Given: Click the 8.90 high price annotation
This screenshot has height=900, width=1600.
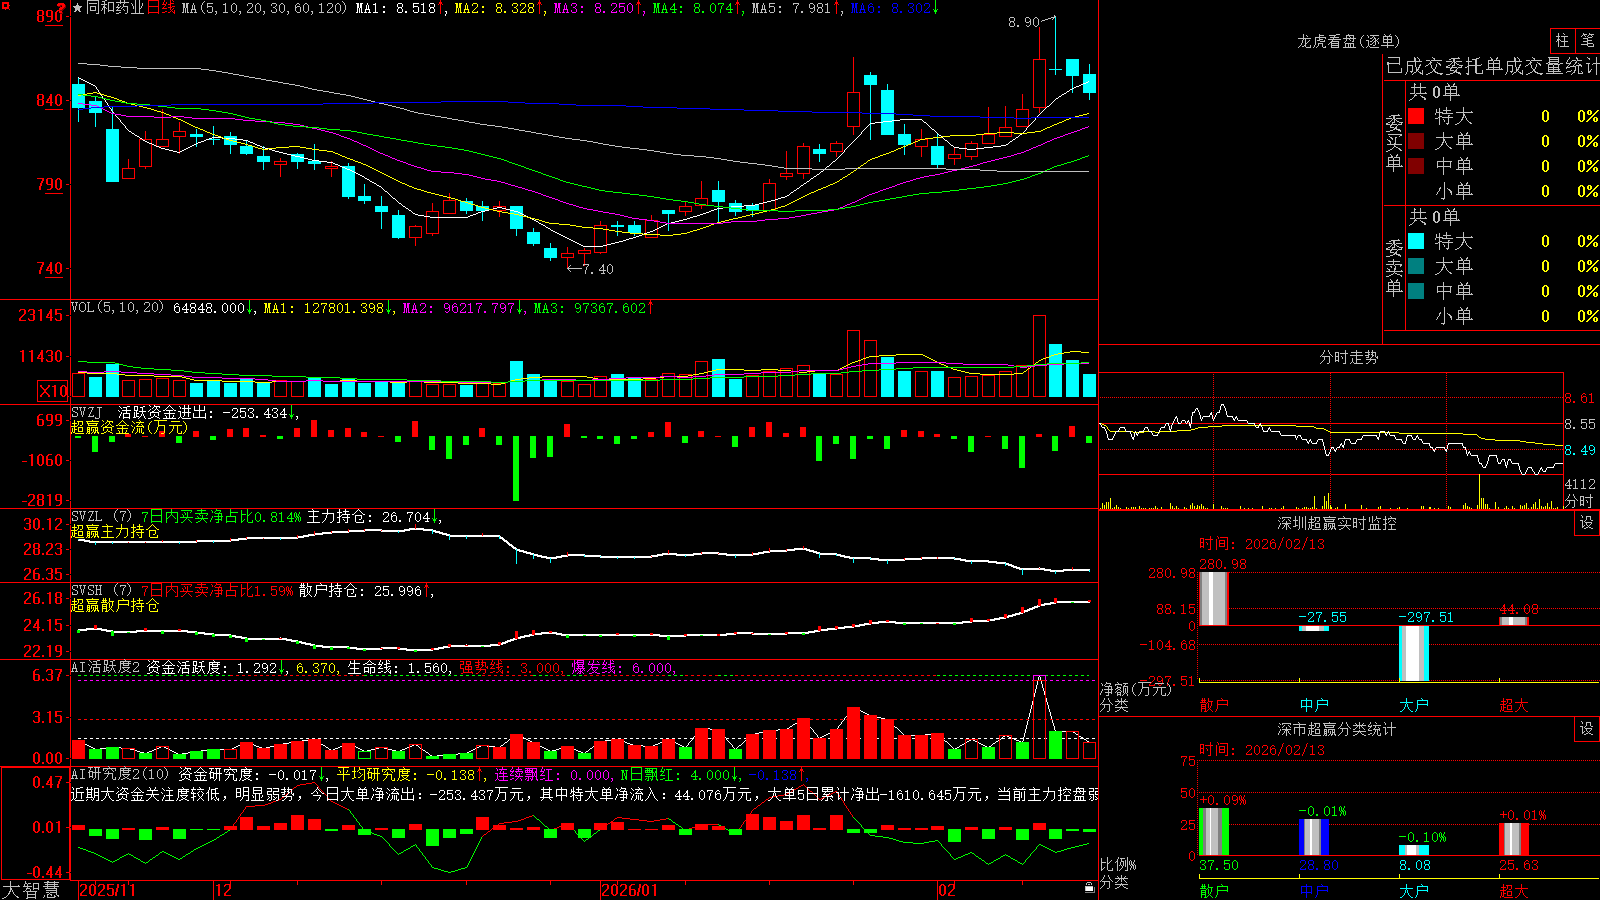Looking at the screenshot, I should point(1024,22).
